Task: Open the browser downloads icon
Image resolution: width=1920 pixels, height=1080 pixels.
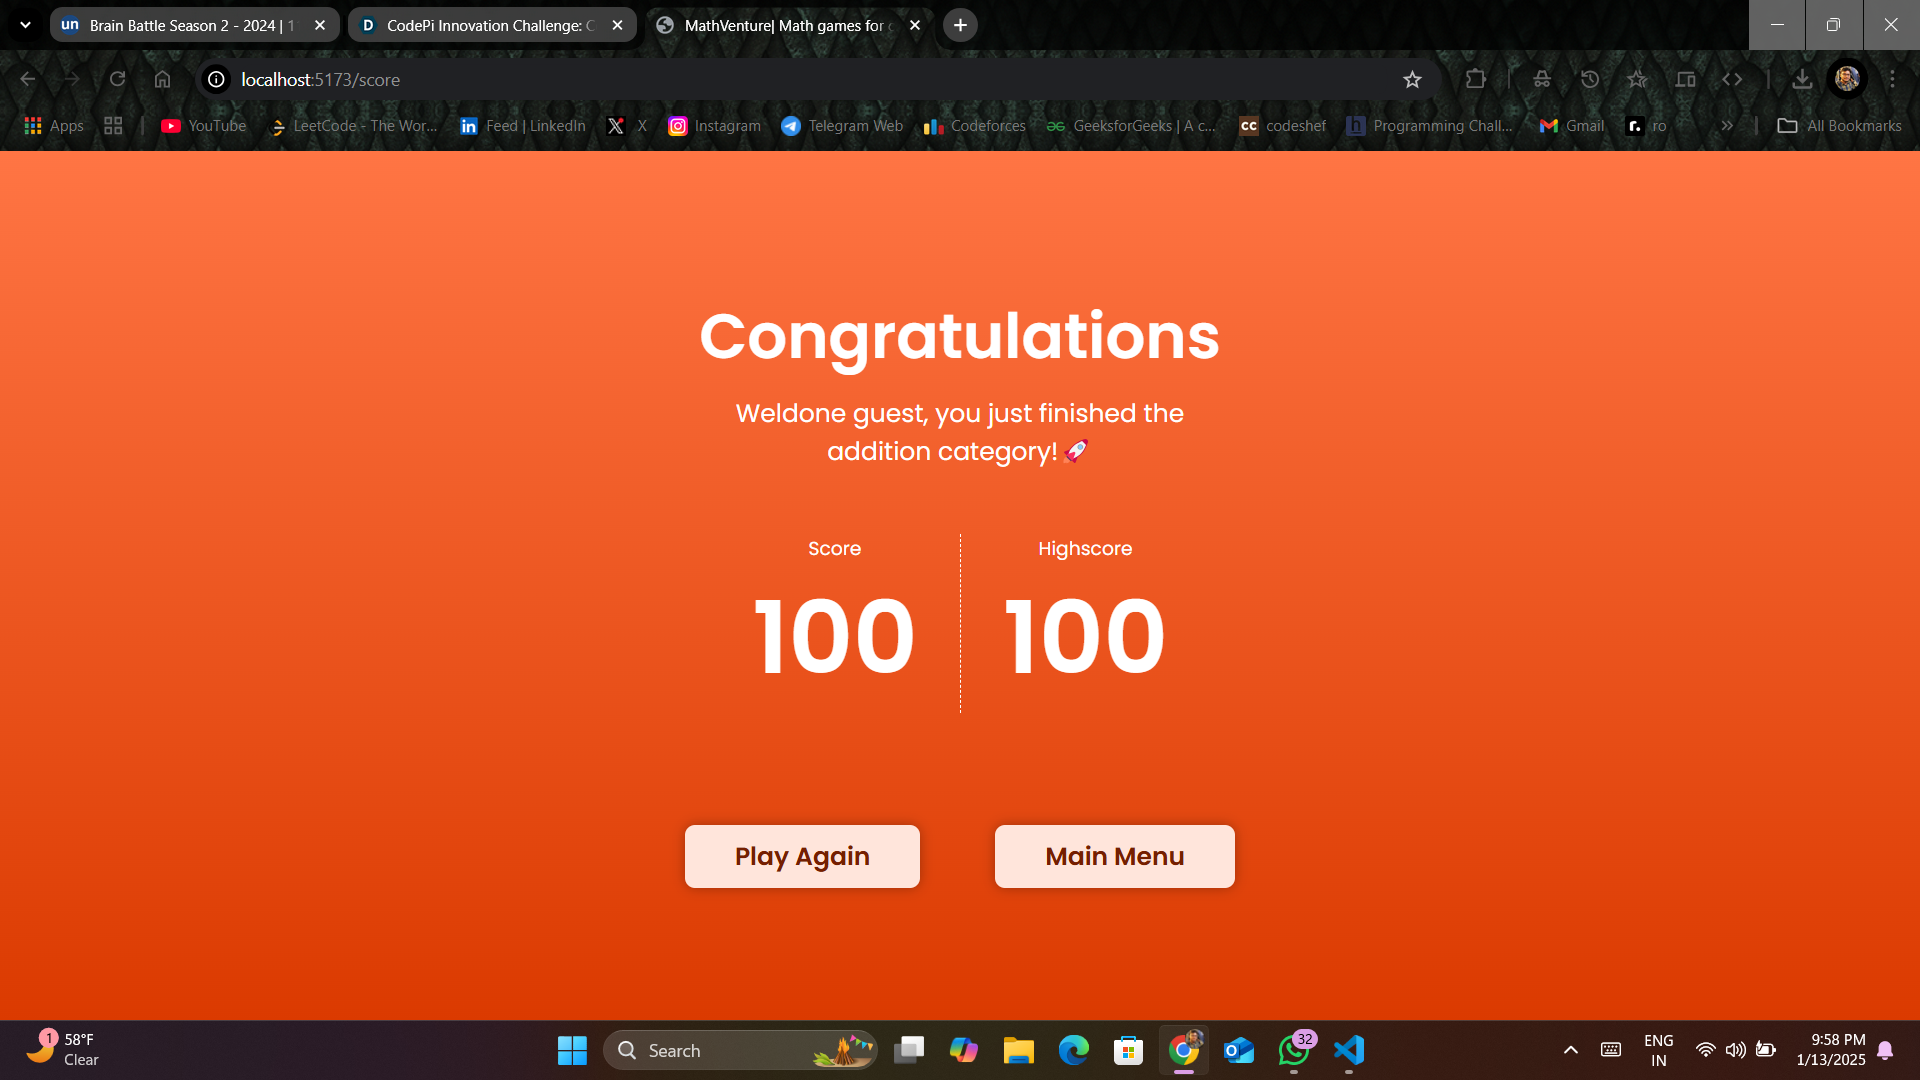Action: (x=1802, y=80)
